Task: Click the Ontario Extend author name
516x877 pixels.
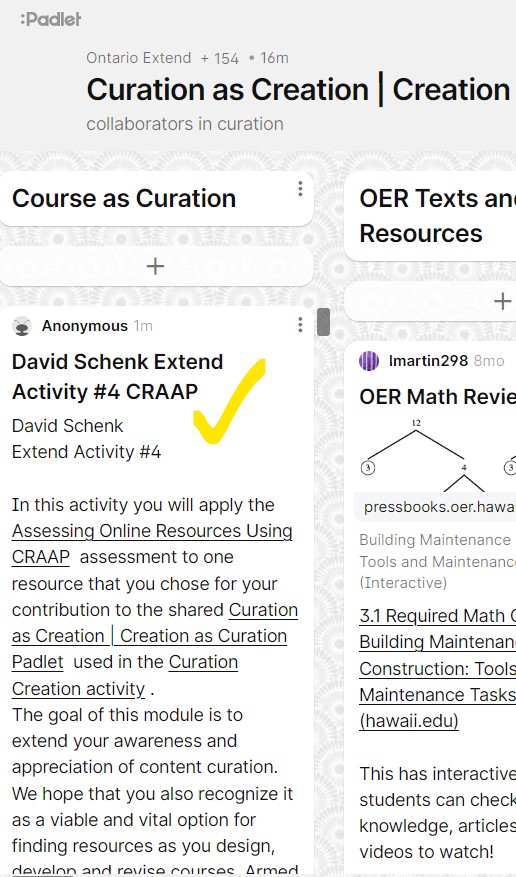Action: (139, 58)
